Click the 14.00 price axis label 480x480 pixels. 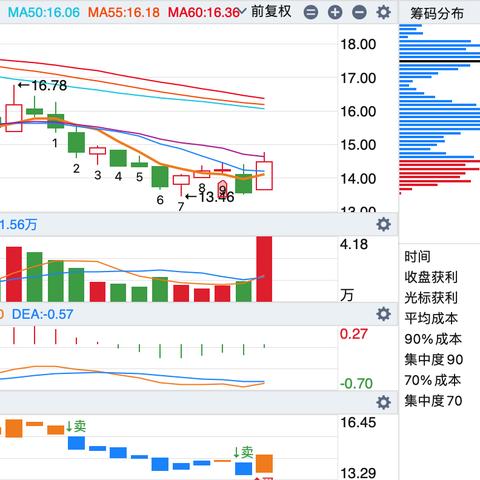coord(358,179)
